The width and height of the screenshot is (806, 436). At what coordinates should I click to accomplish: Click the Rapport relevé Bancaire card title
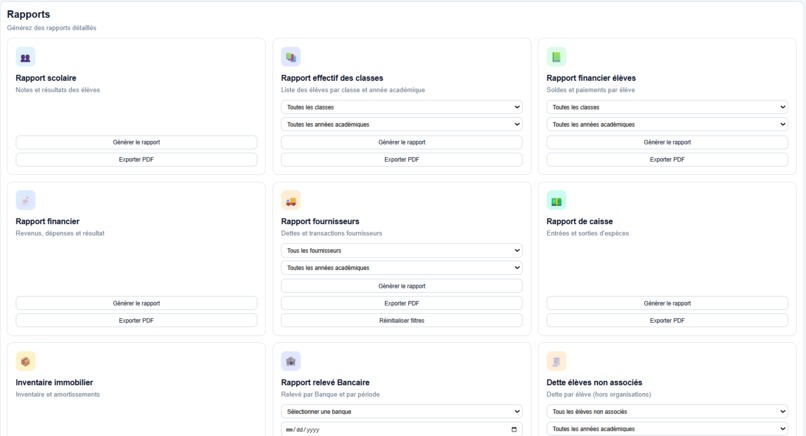(x=325, y=383)
